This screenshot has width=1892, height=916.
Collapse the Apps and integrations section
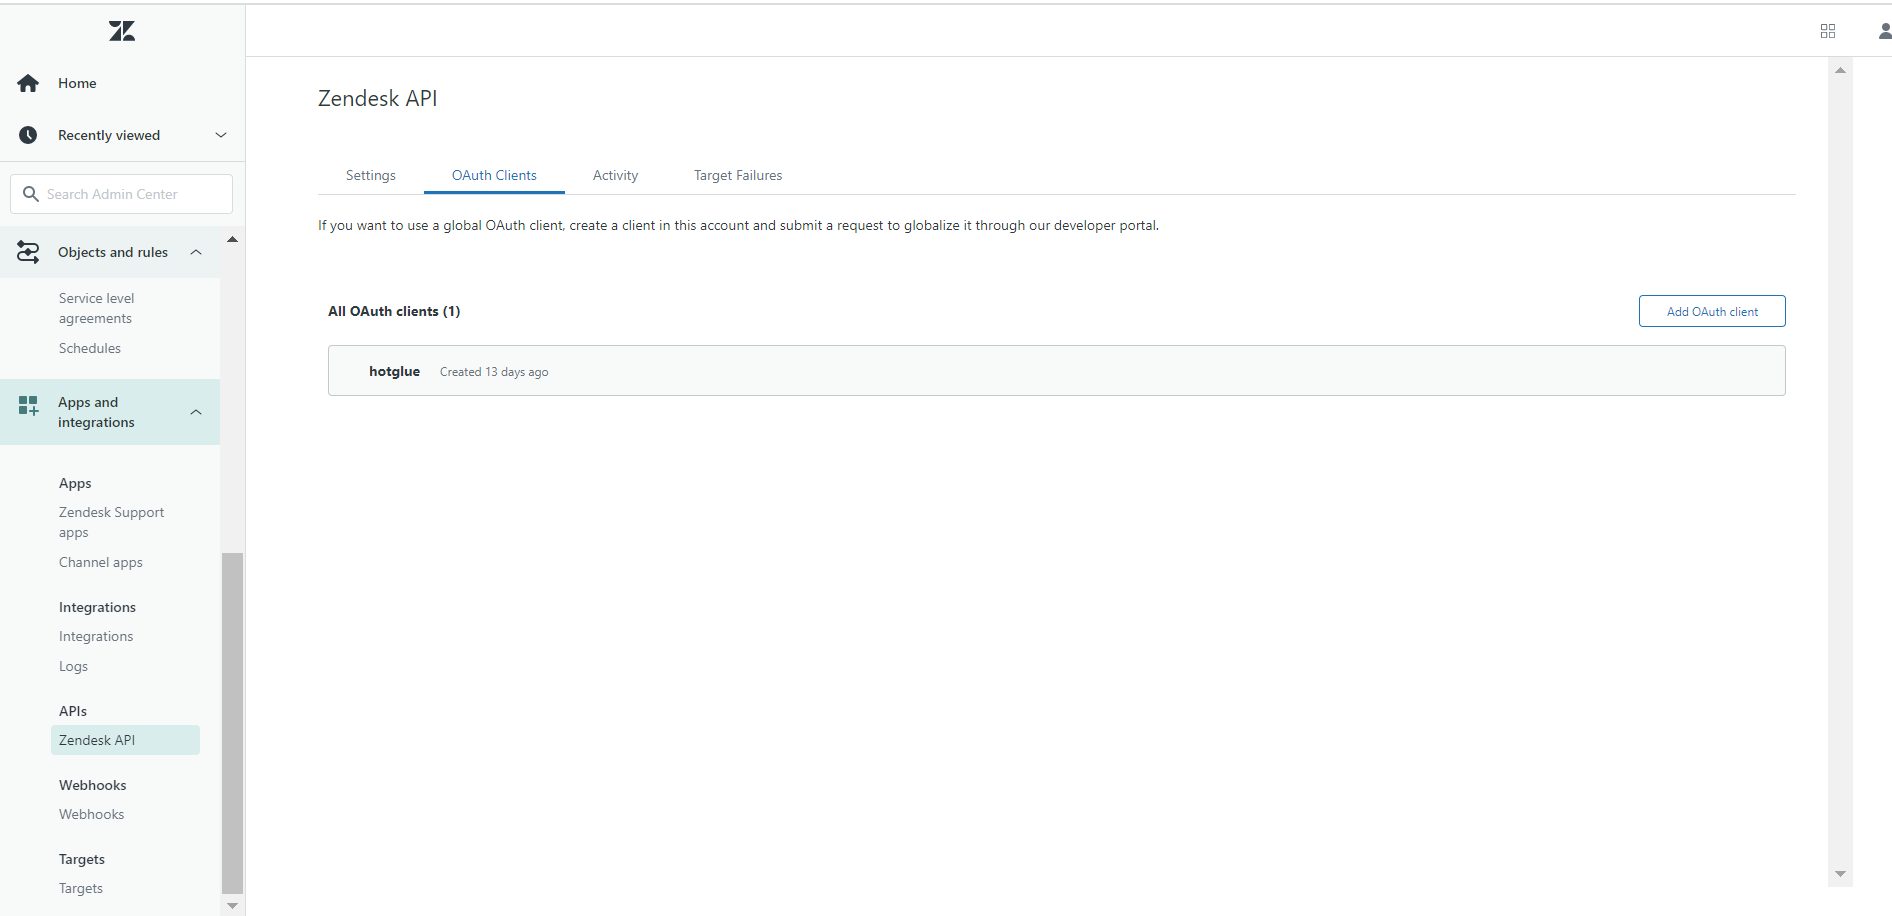pyautogui.click(x=196, y=412)
